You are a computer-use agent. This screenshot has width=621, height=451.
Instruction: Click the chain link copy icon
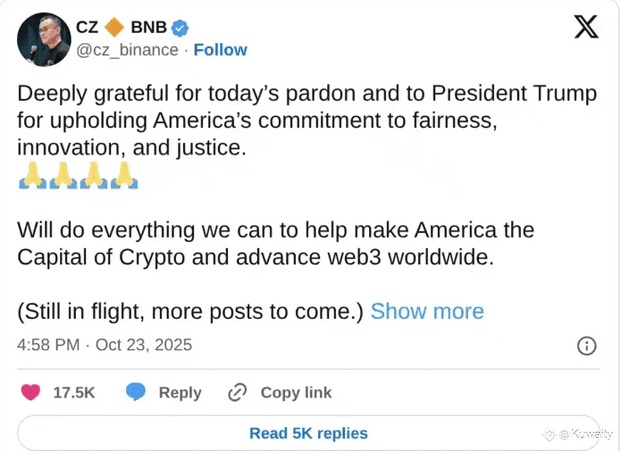[237, 392]
